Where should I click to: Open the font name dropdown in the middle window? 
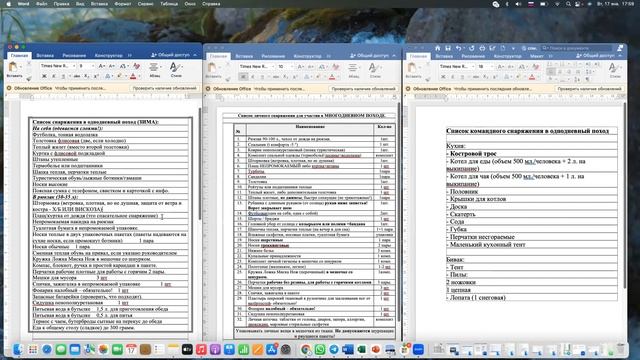(x=273, y=66)
